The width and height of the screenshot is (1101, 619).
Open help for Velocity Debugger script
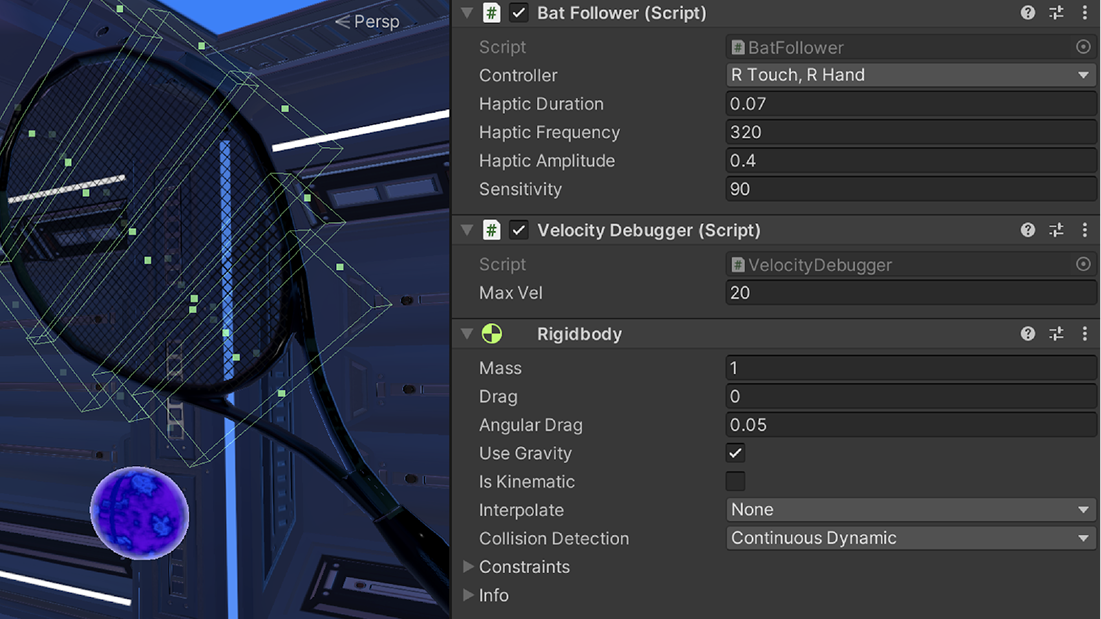click(x=1027, y=230)
